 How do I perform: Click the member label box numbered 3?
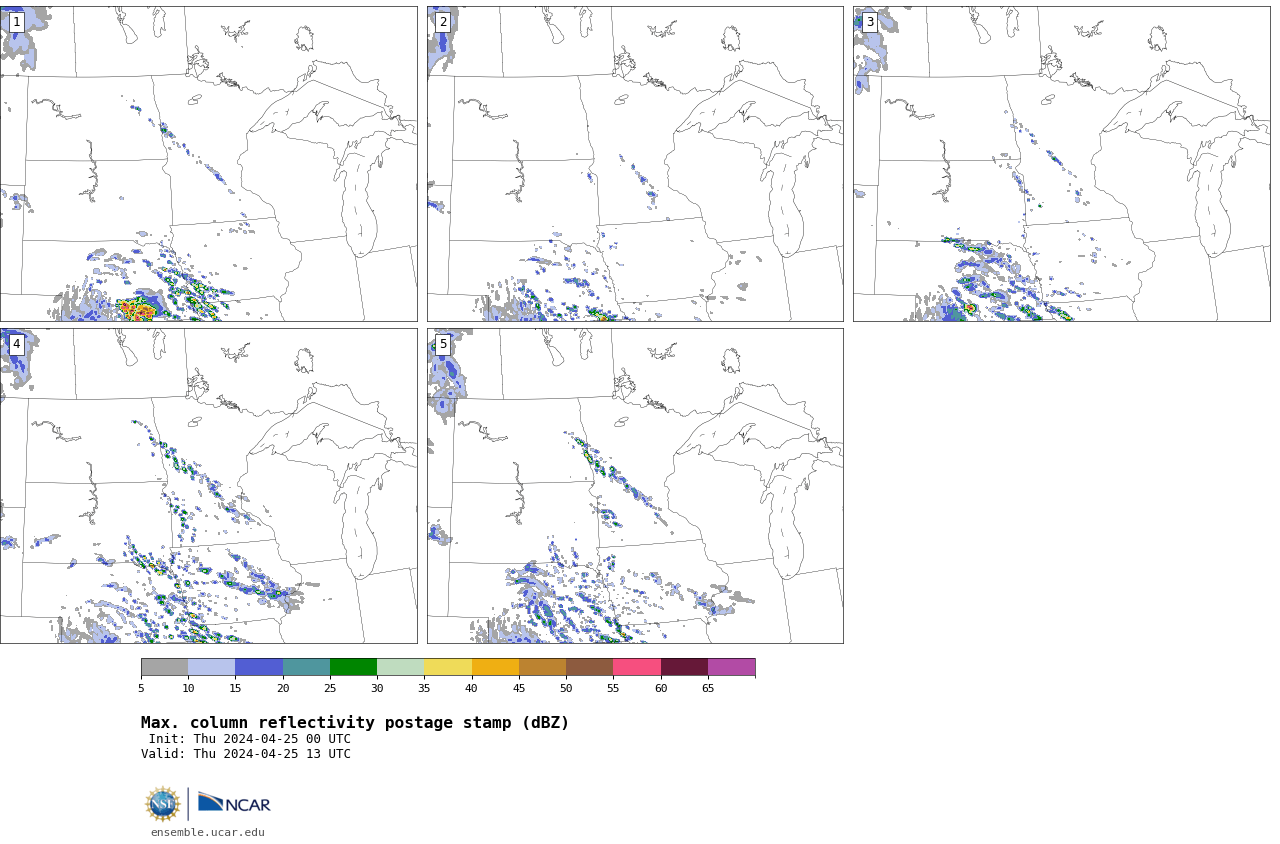(869, 22)
